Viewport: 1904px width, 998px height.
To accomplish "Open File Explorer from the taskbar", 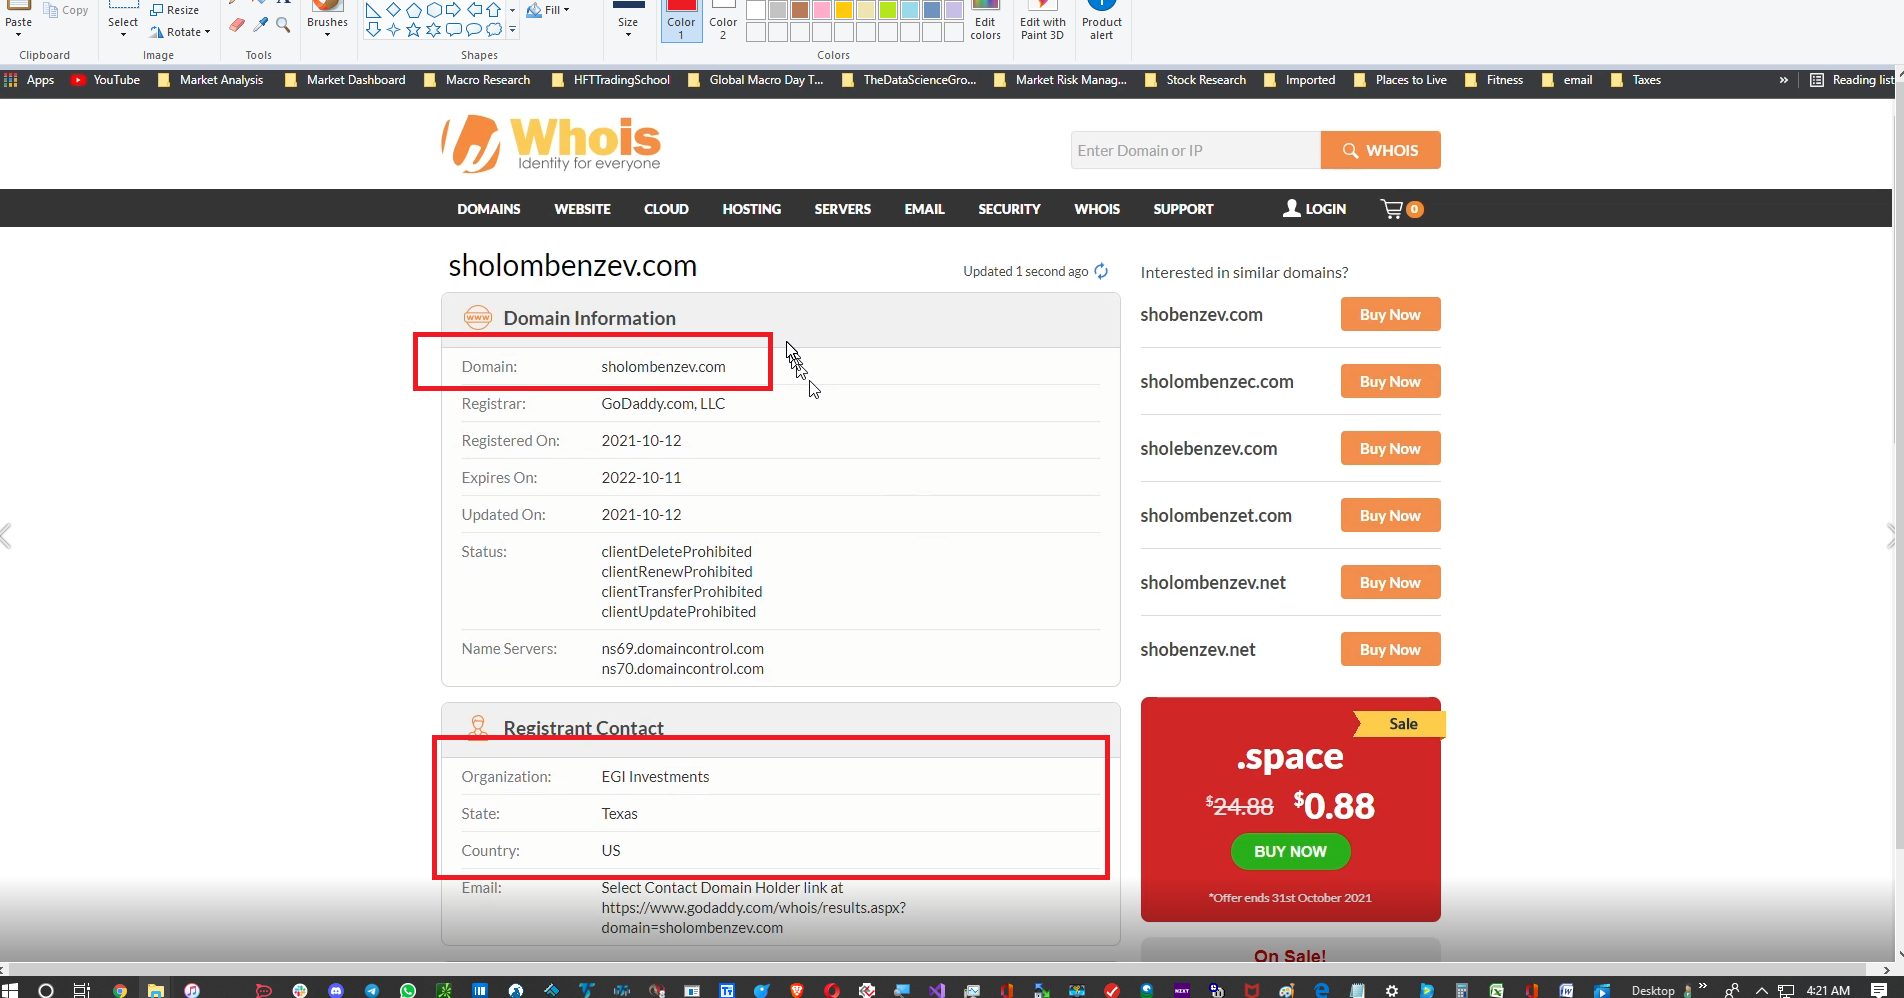I will 156,990.
